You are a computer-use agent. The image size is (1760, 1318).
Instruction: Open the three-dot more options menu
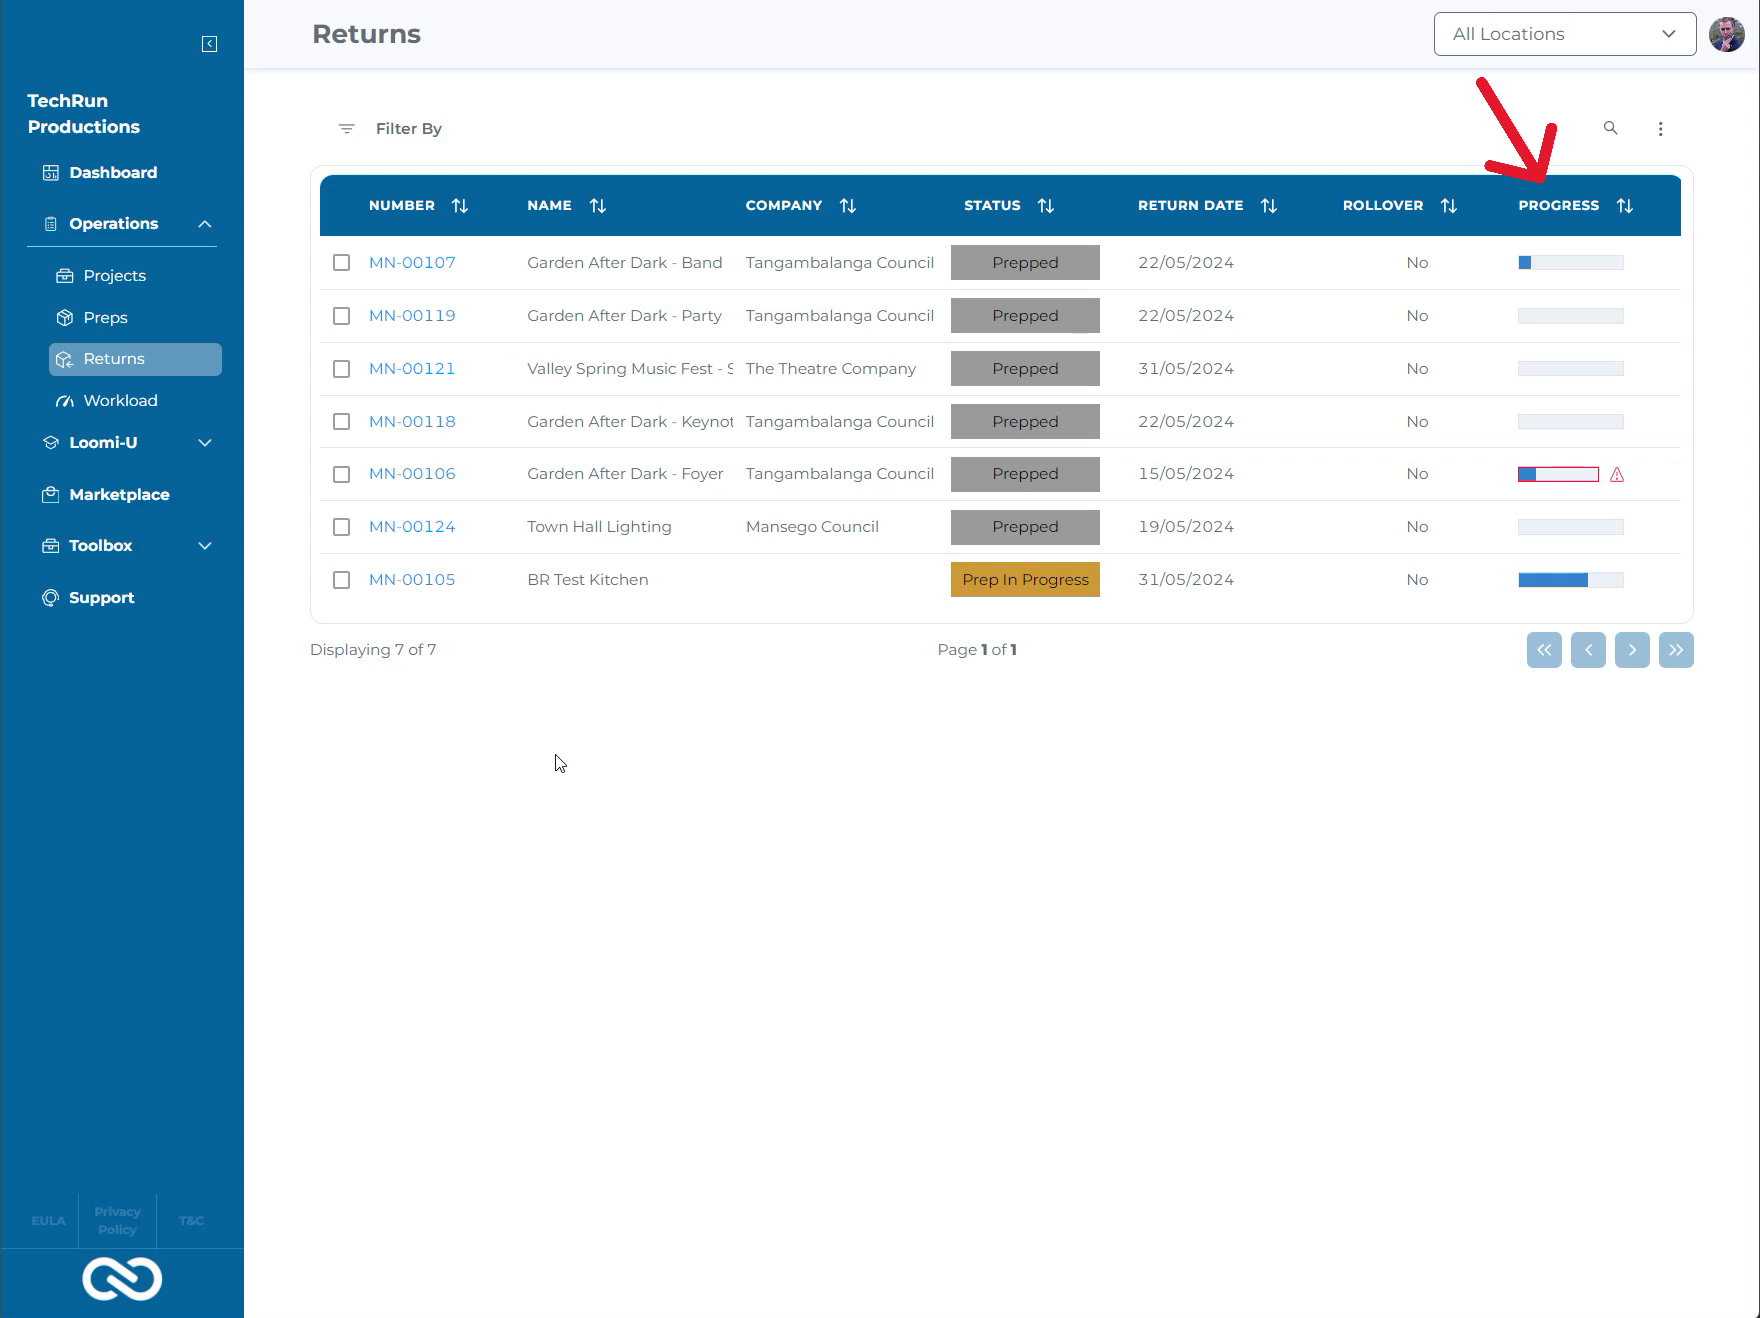click(1660, 129)
